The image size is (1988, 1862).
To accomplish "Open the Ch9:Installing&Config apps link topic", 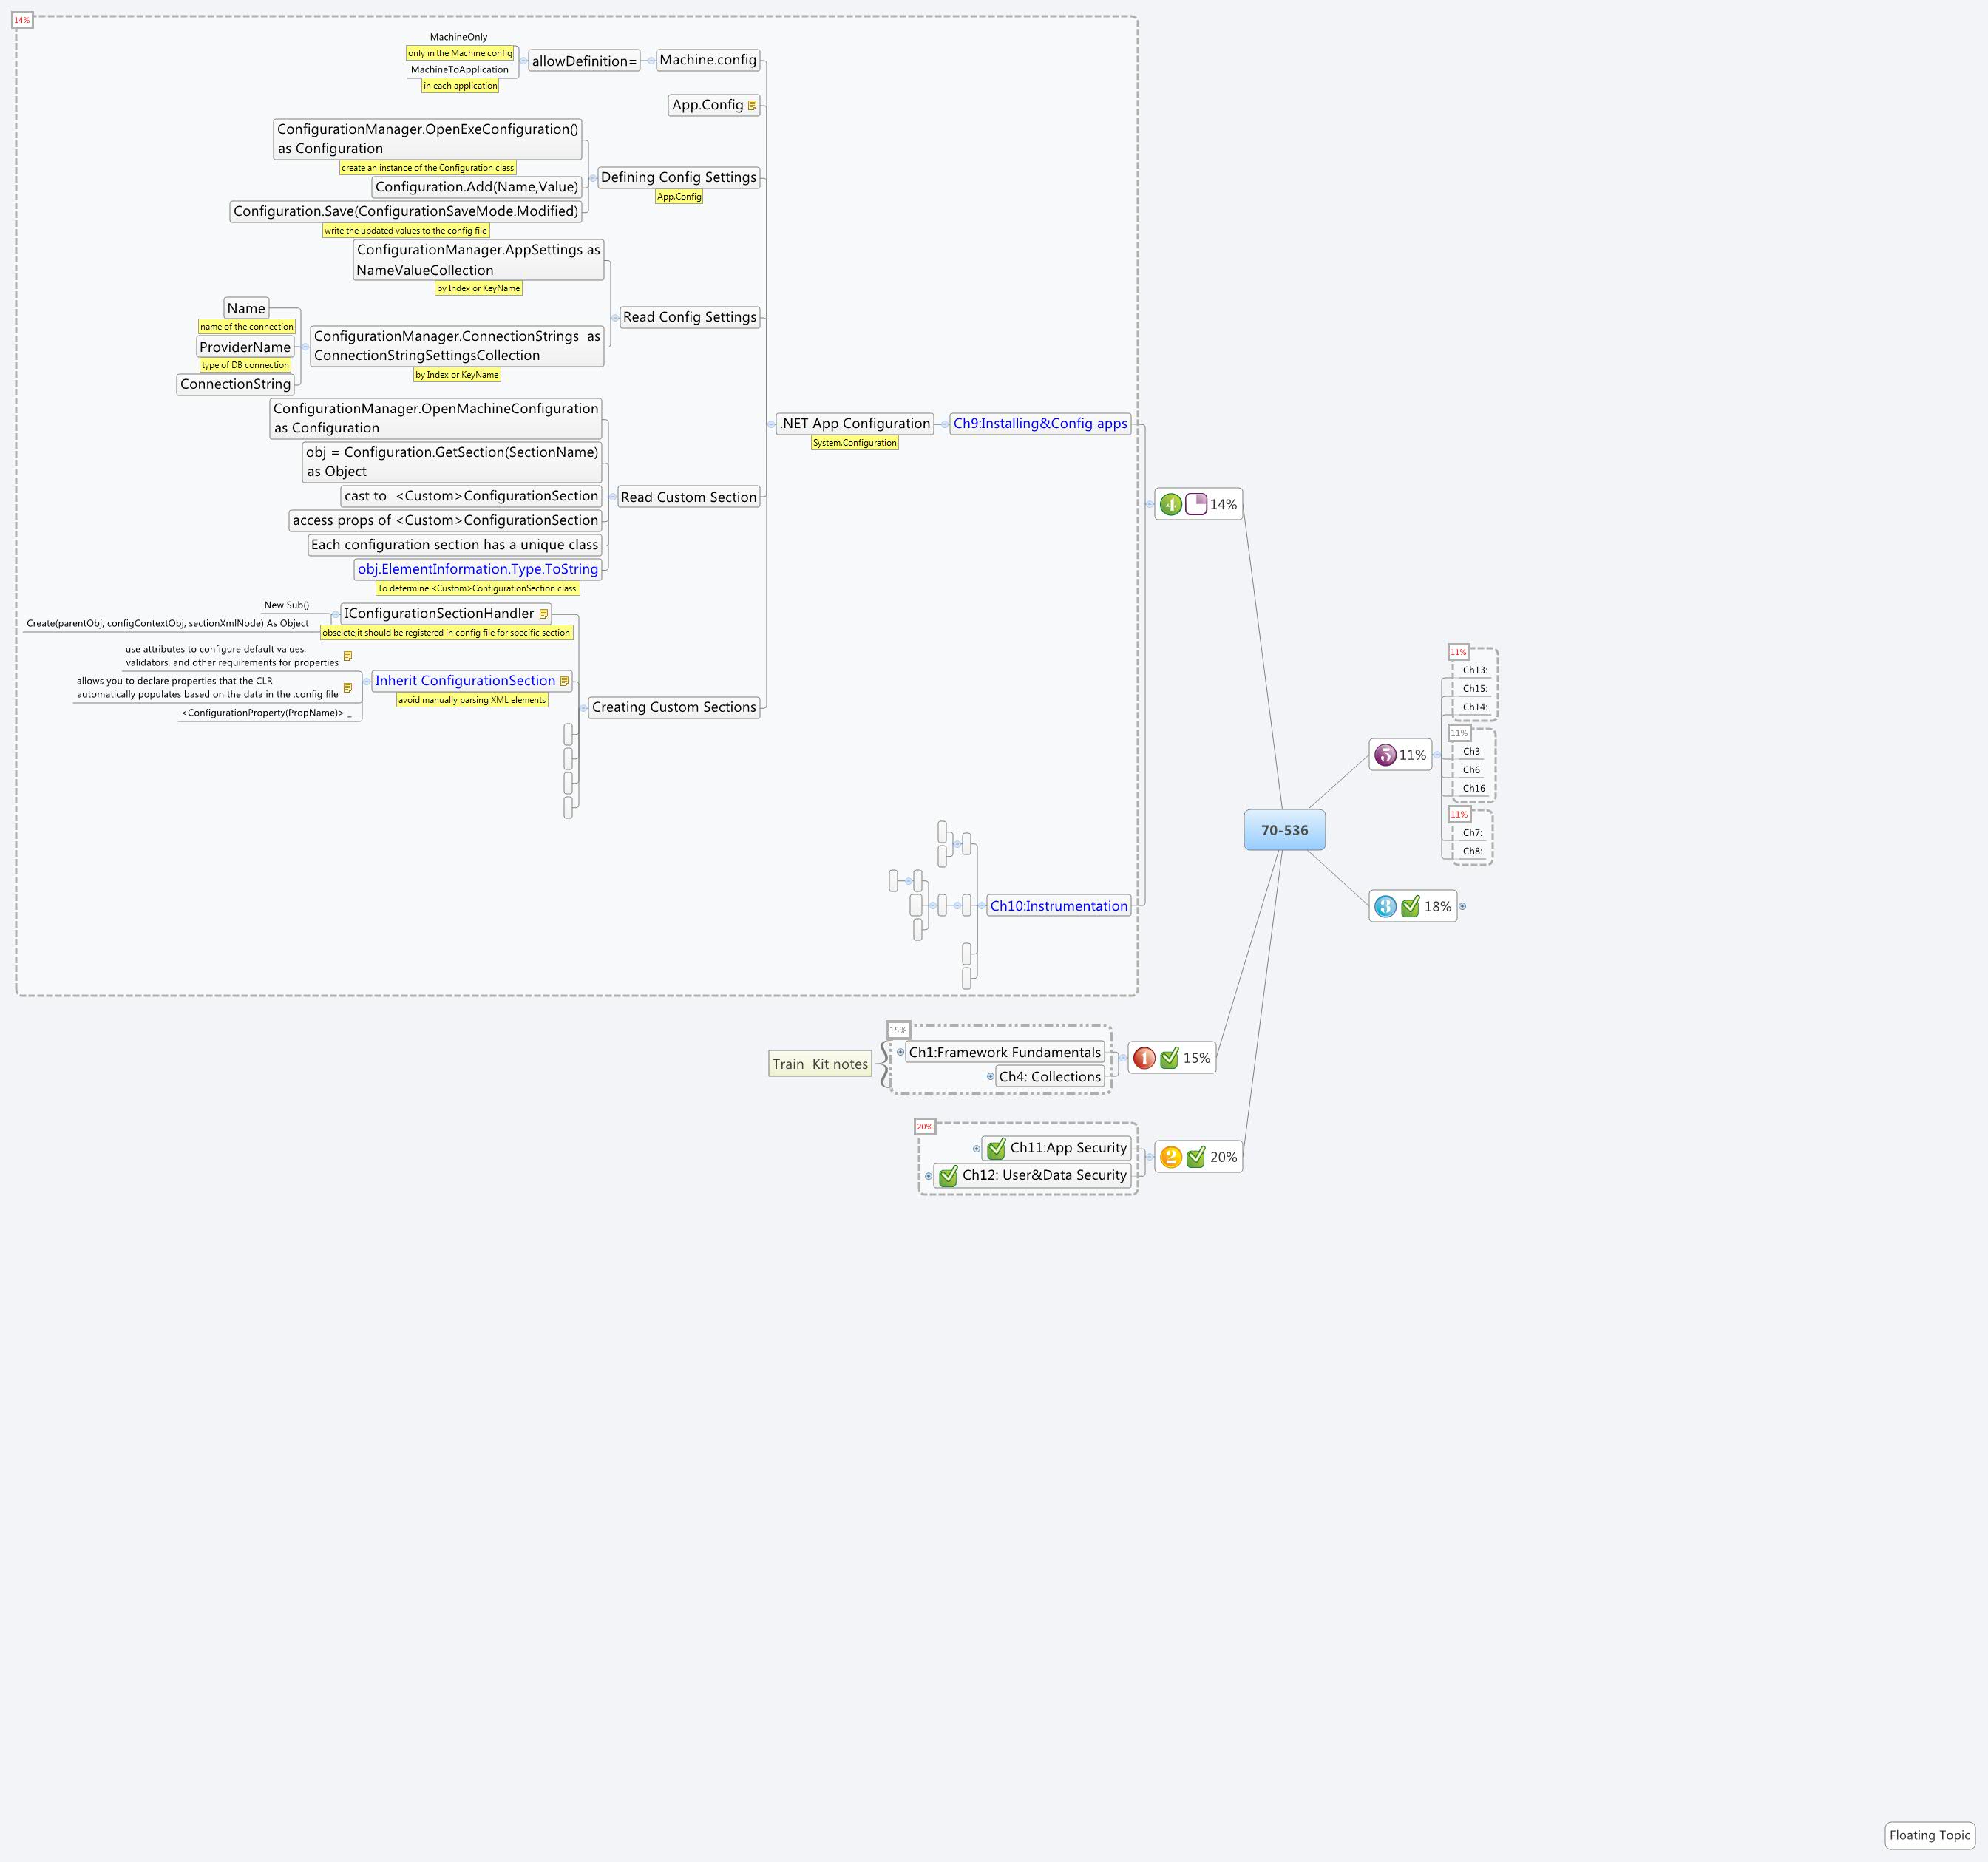I will point(1040,424).
